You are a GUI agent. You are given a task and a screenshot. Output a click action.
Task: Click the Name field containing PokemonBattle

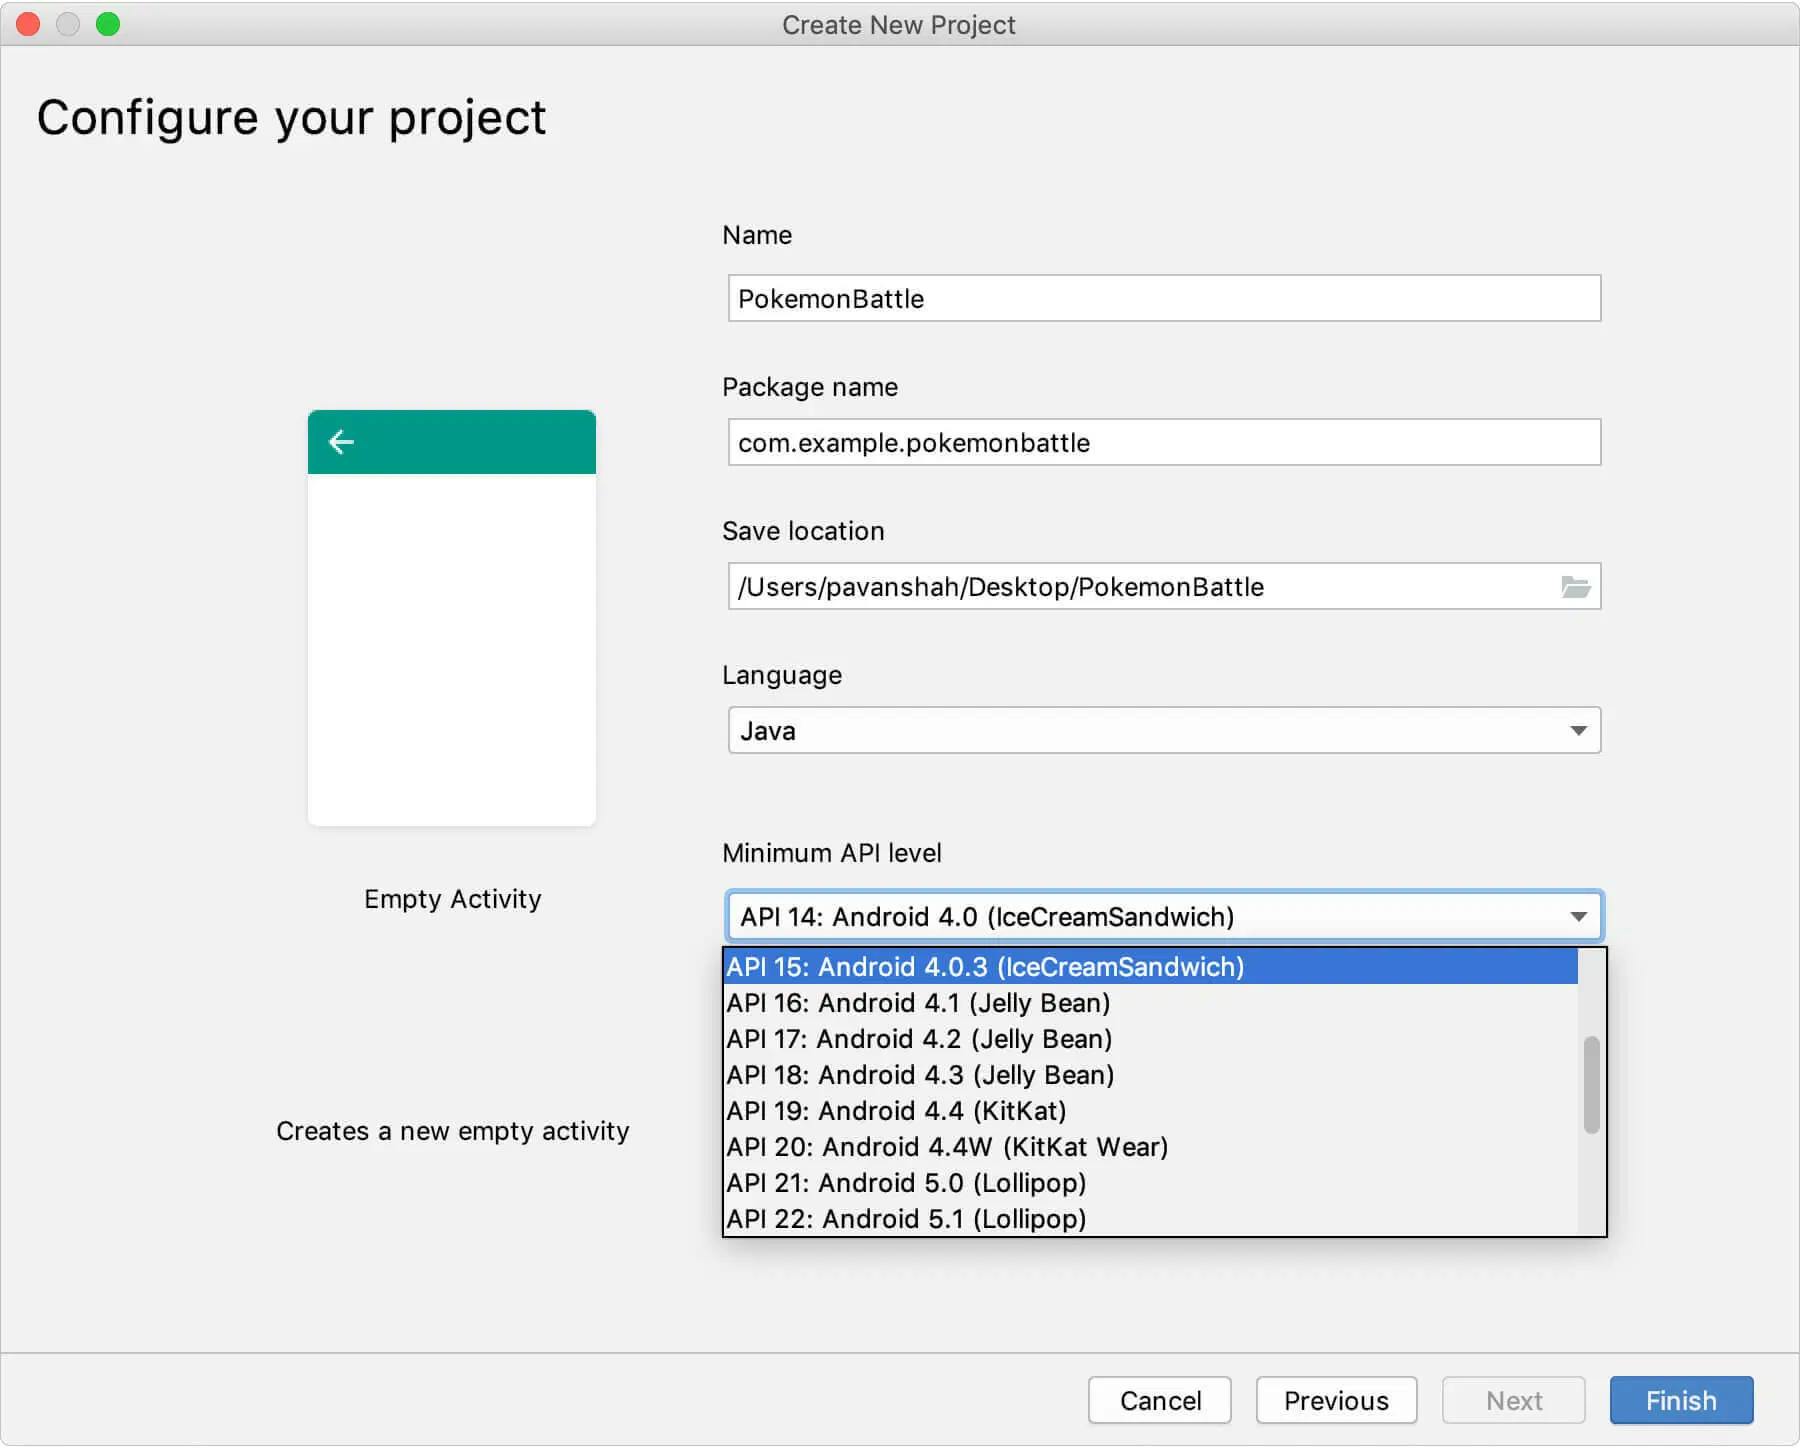(1164, 298)
